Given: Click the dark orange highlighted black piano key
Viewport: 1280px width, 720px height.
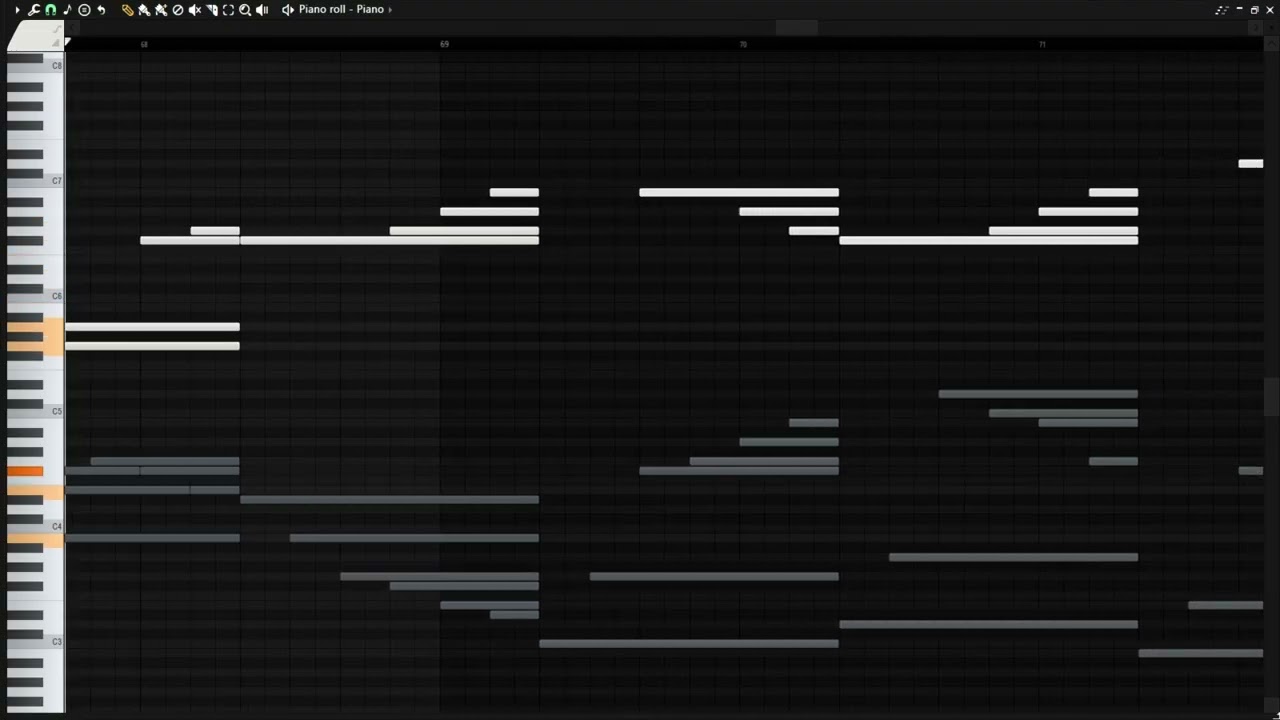Looking at the screenshot, I should tap(25, 471).
